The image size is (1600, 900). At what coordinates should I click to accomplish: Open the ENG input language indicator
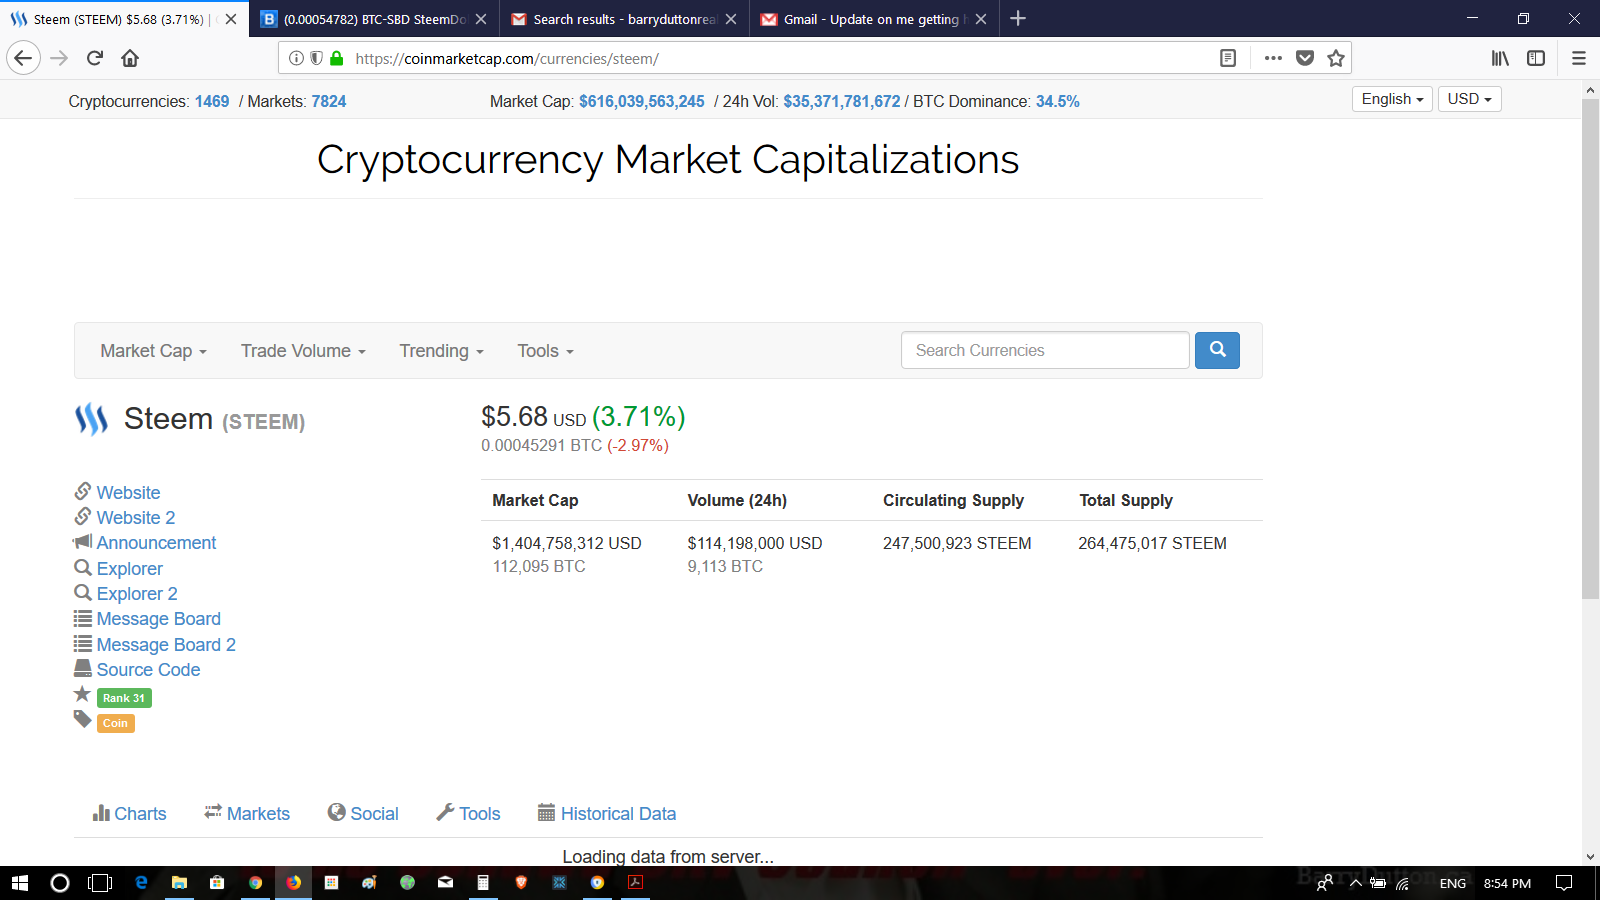(1453, 883)
